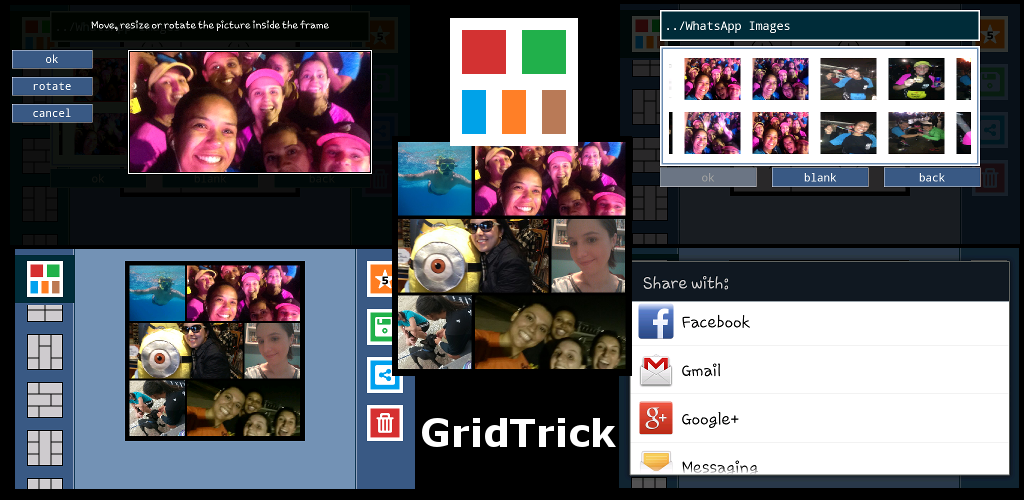The height and width of the screenshot is (500, 1024).
Task: Cancel the picture adjustment dialog
Action: 52,114
